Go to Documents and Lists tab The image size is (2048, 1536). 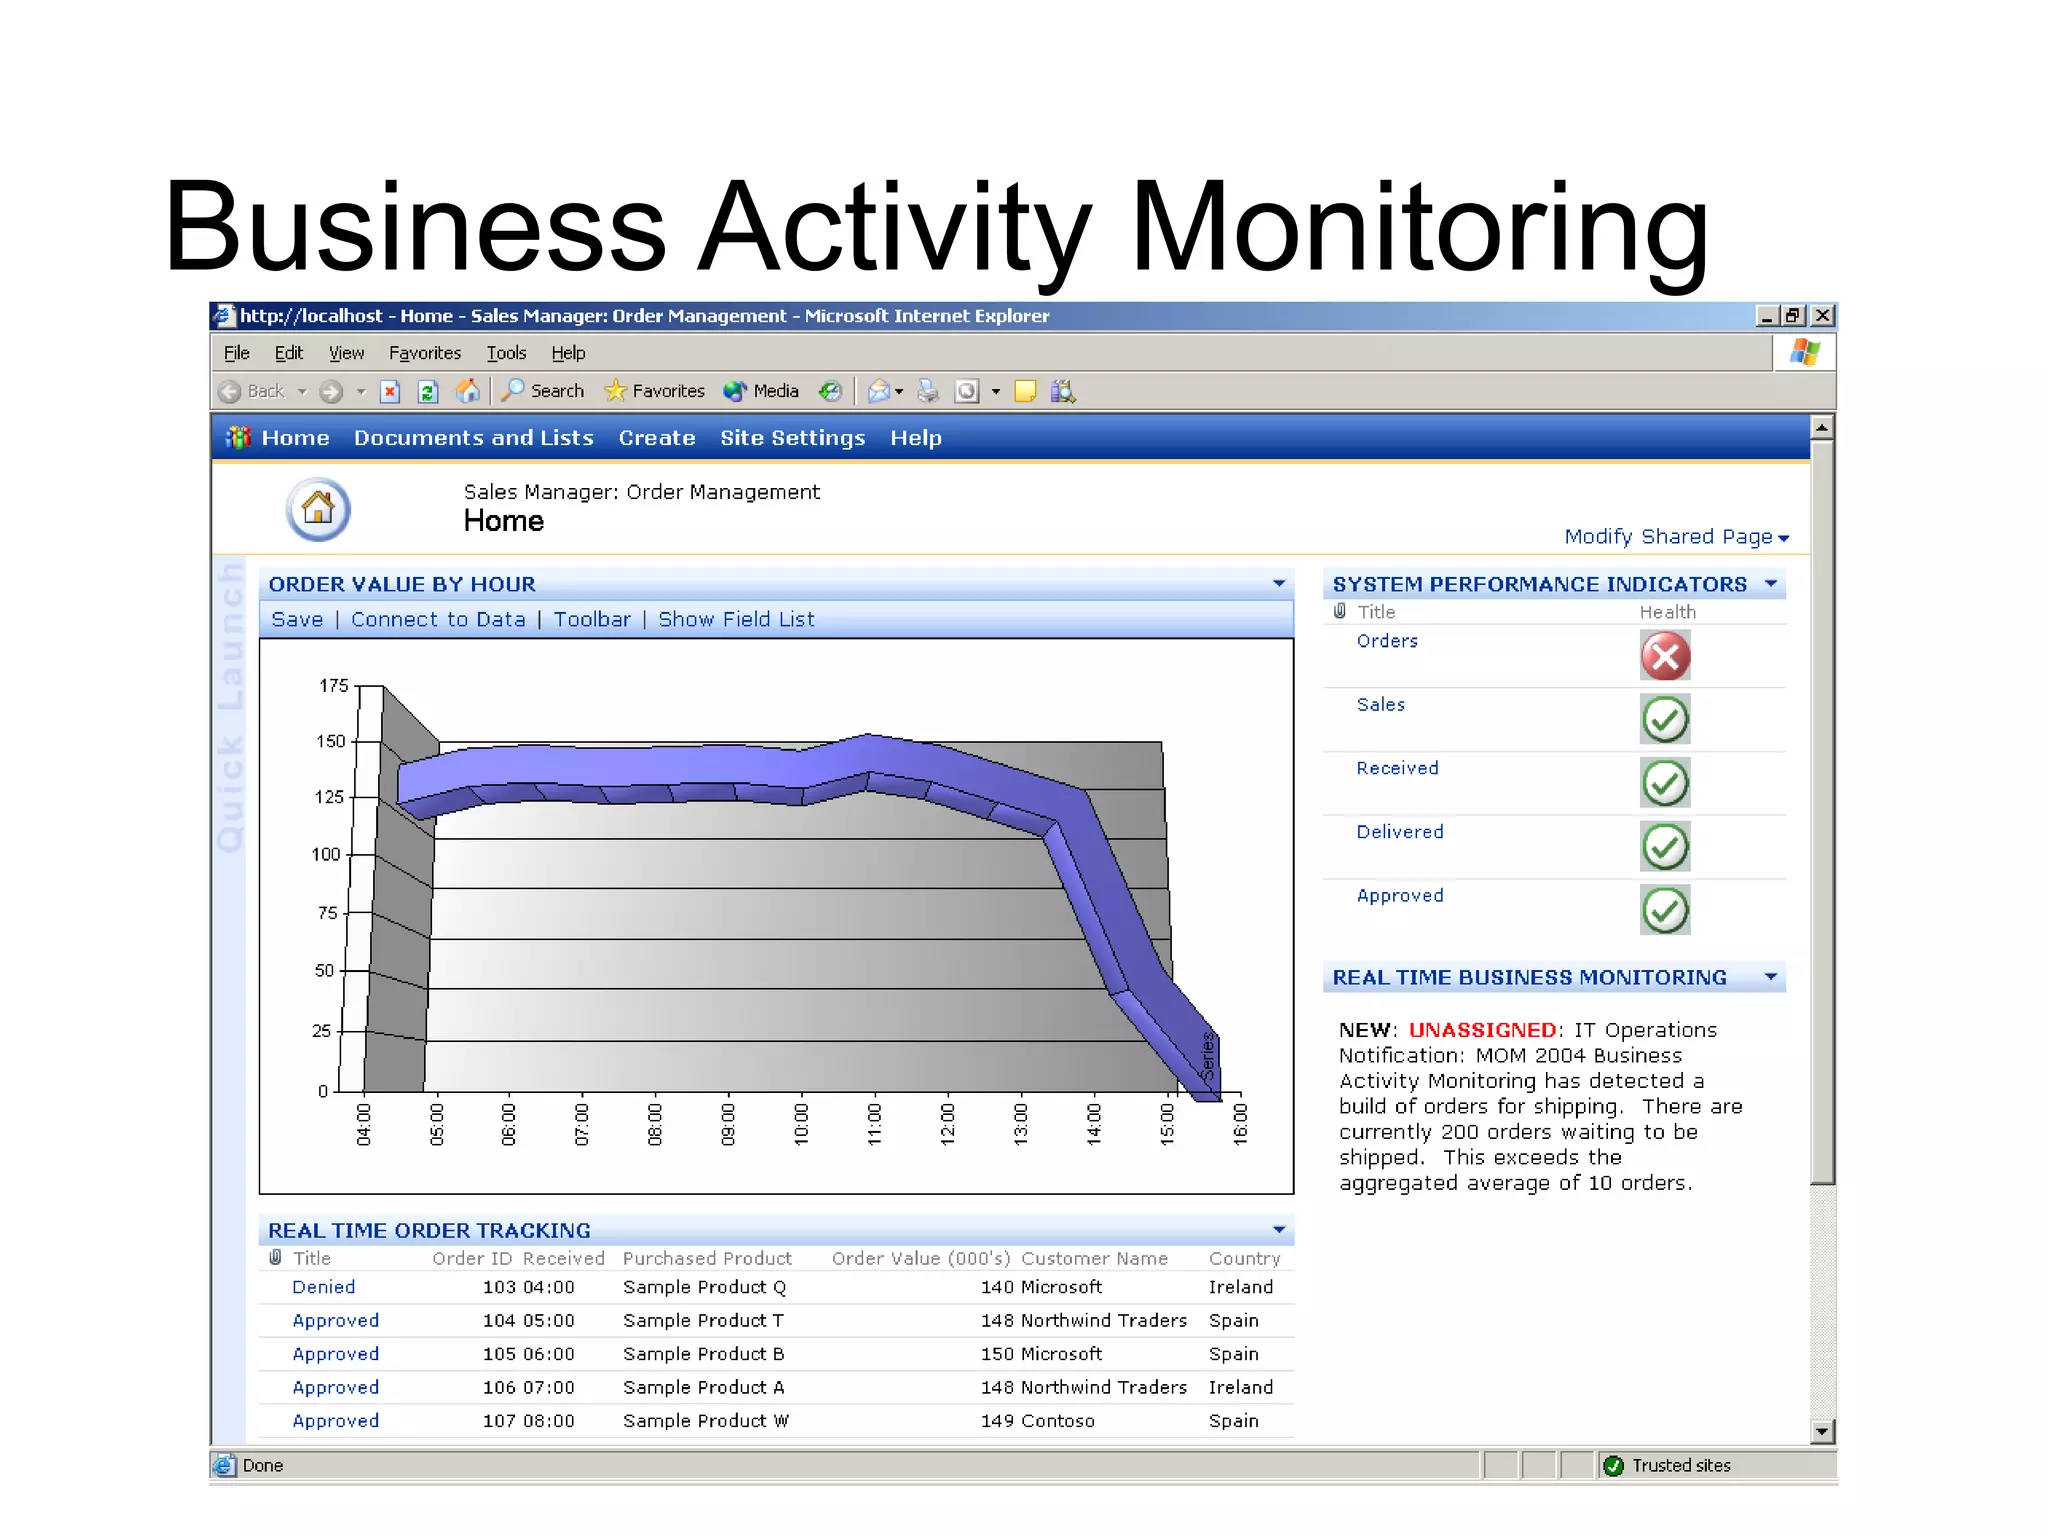click(473, 438)
